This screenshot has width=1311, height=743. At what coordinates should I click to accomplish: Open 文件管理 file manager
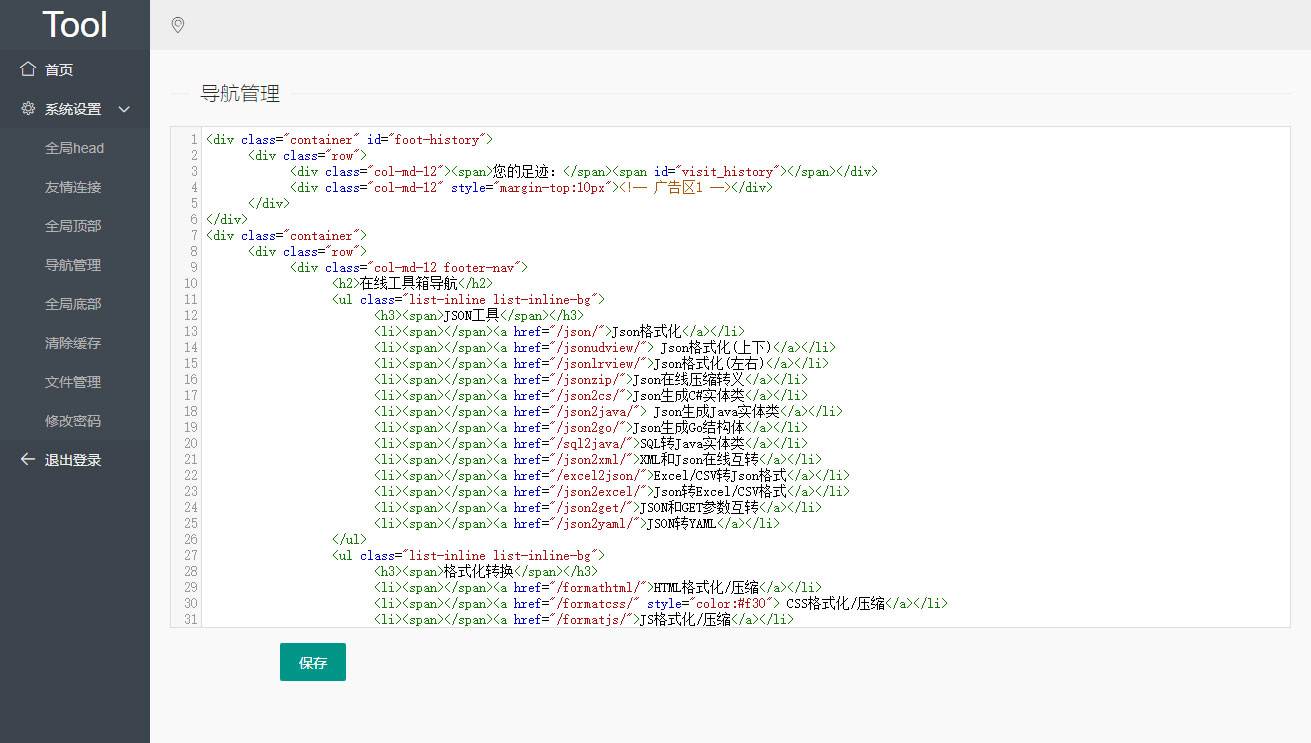73,382
